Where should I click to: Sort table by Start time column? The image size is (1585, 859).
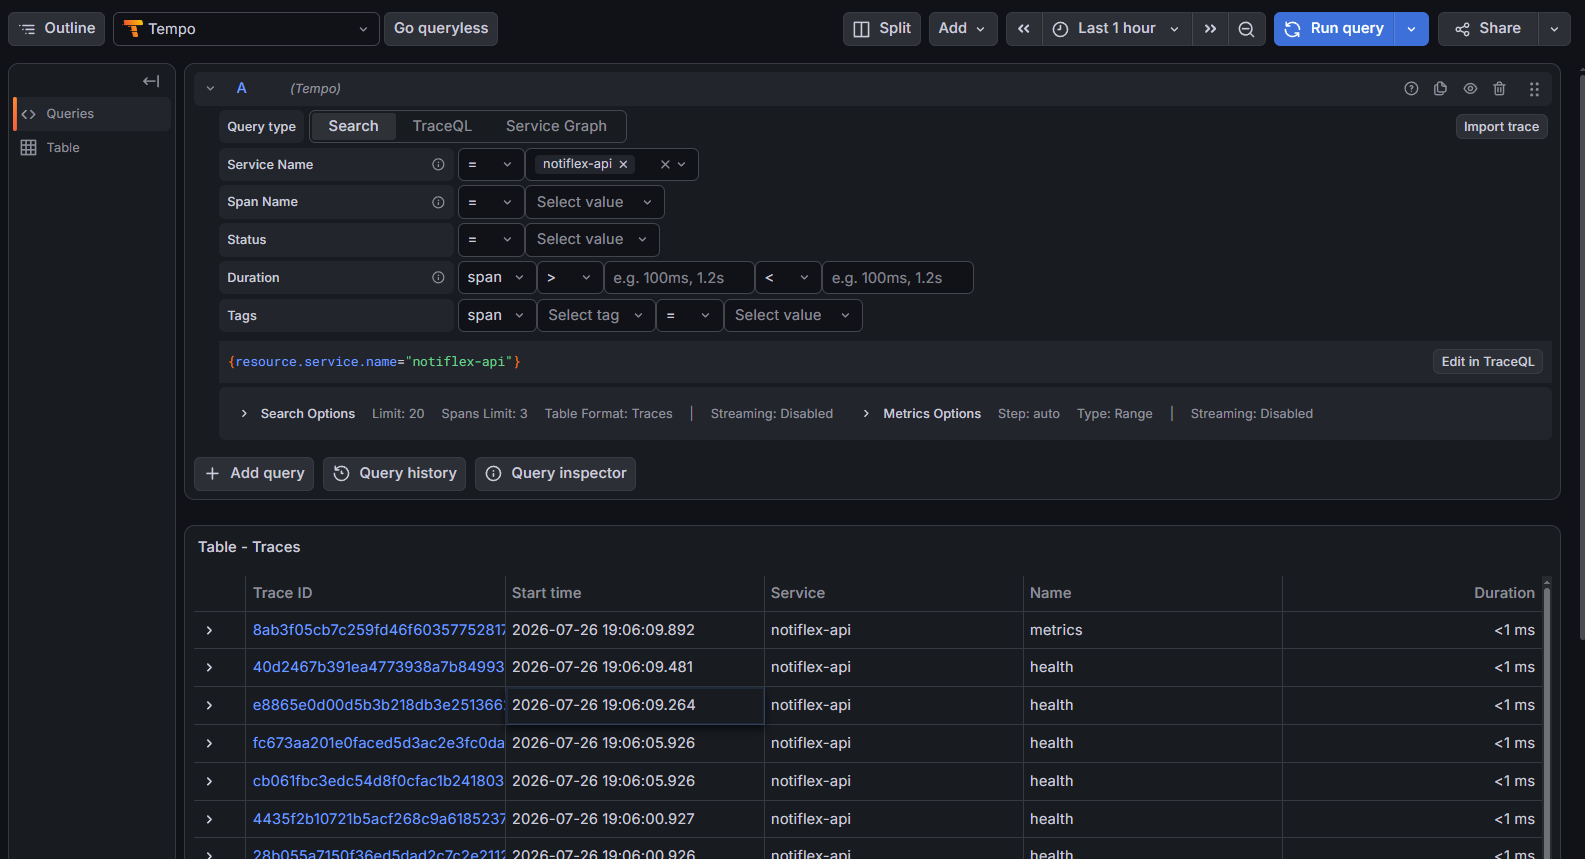546,593
